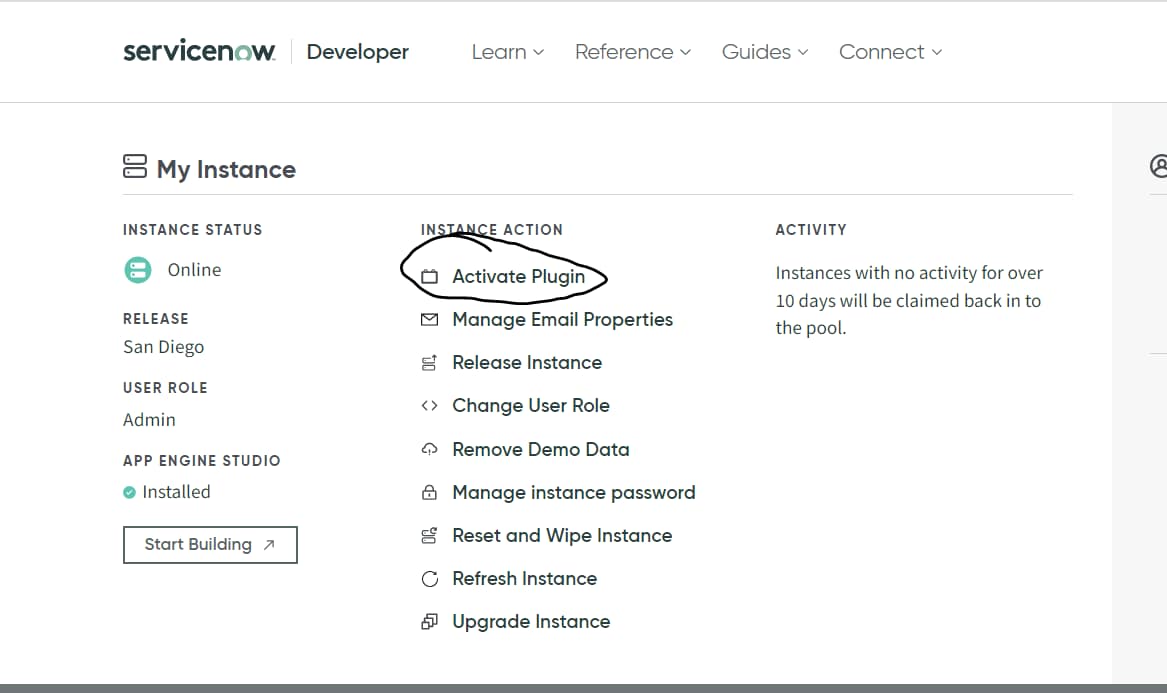Click the RELEASE label
Image resolution: width=1167 pixels, height=693 pixels.
pyautogui.click(x=156, y=319)
